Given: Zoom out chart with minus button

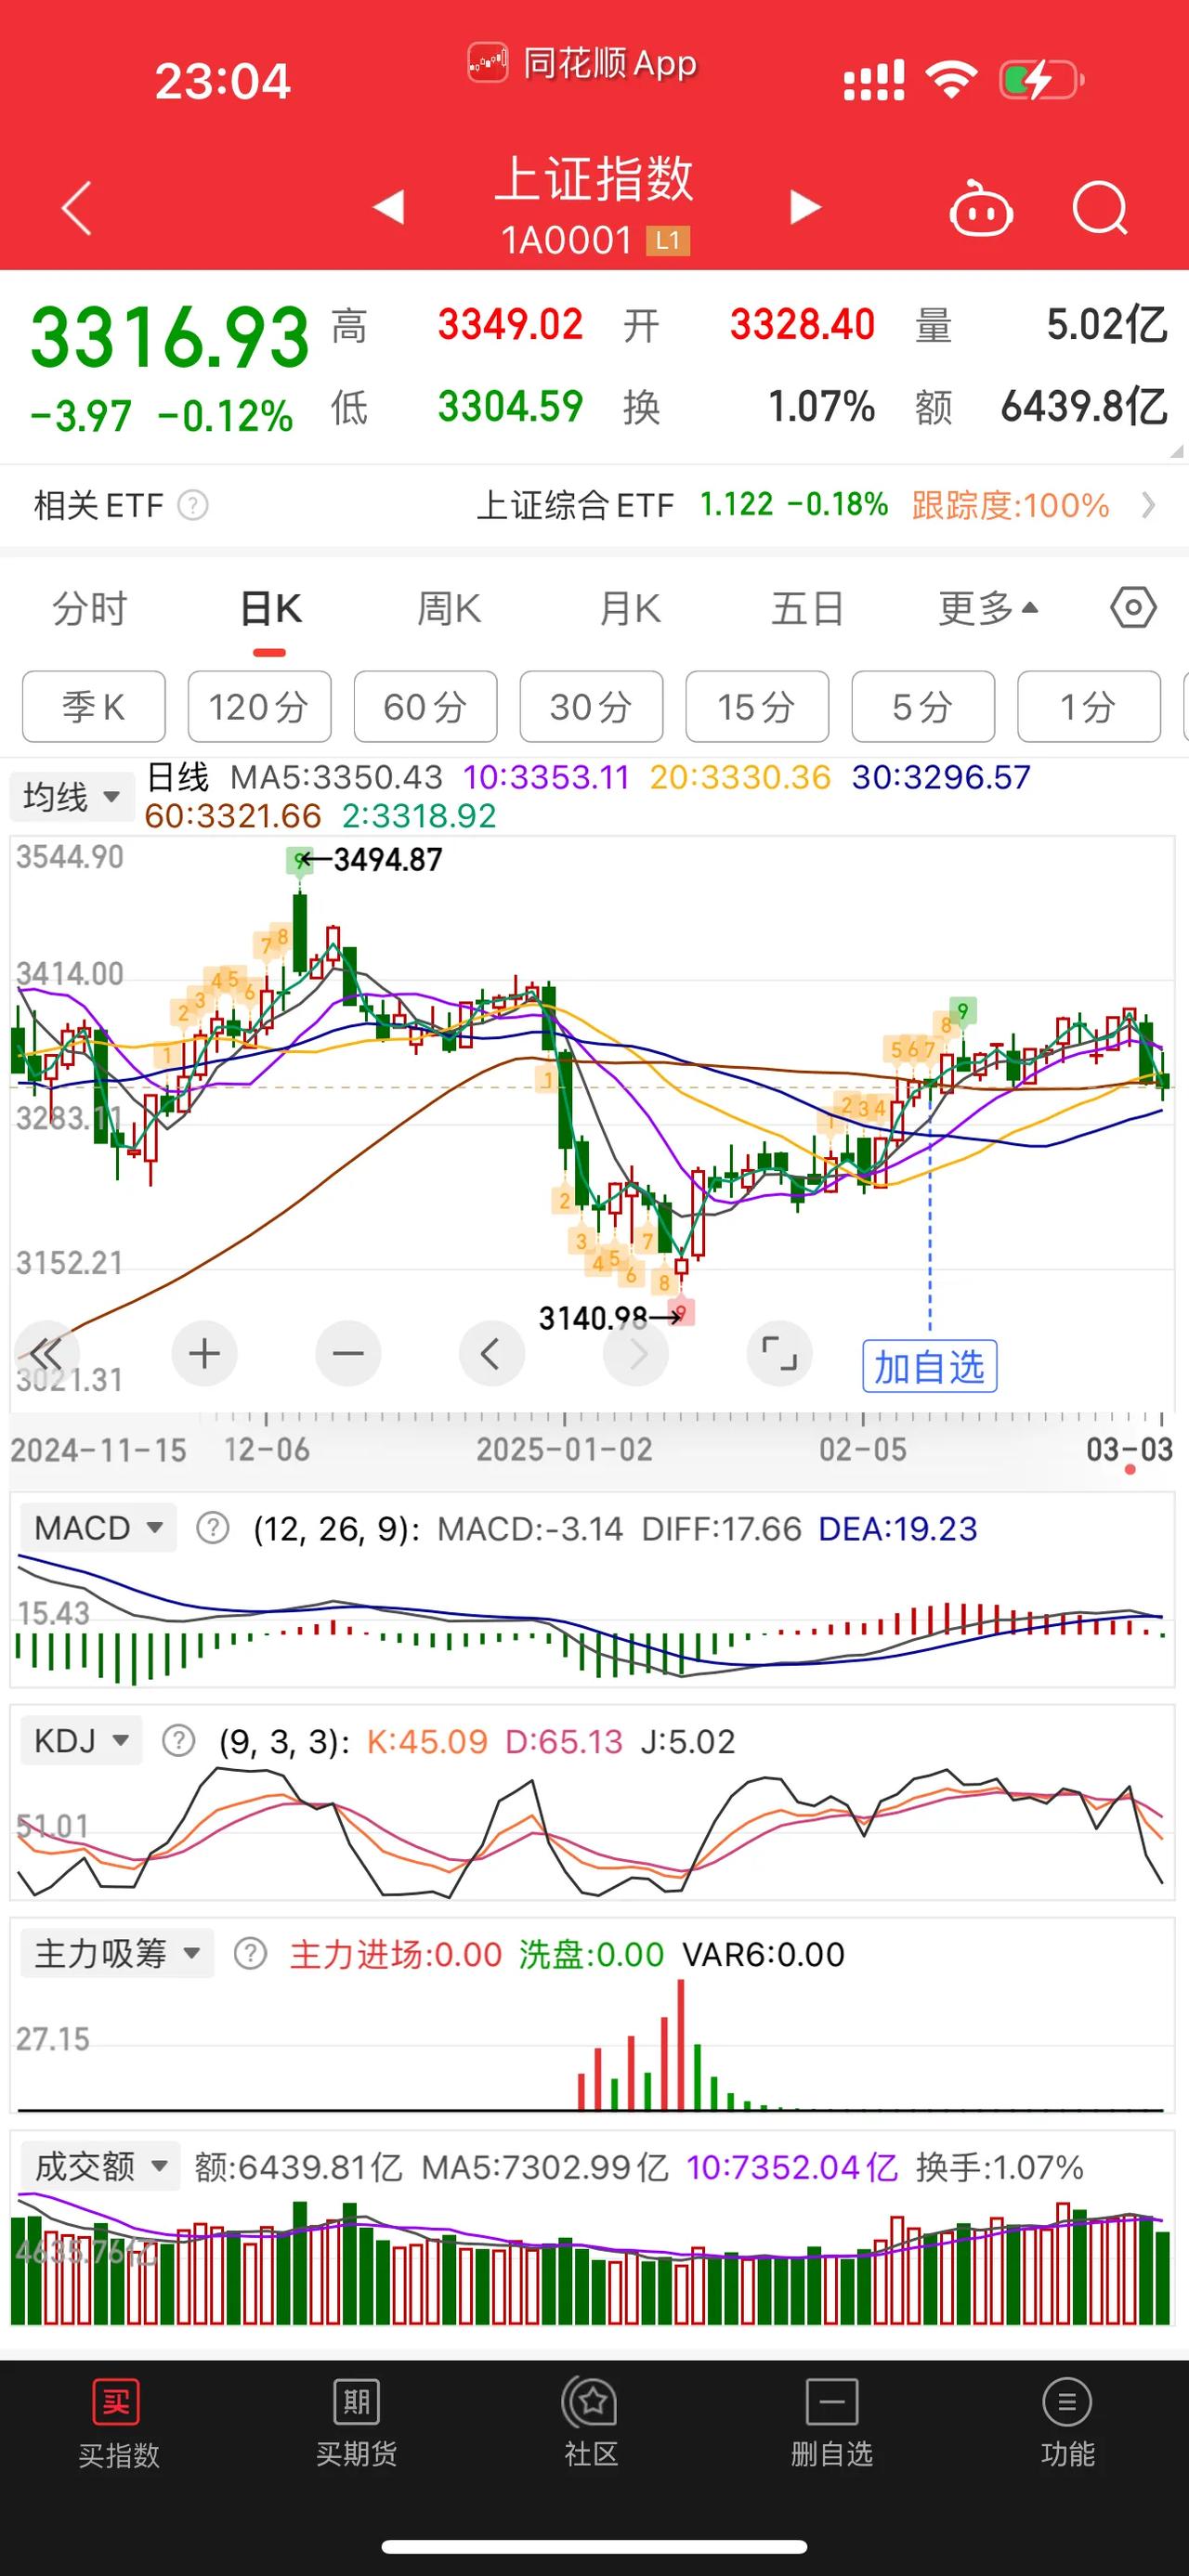Looking at the screenshot, I should point(348,1354).
